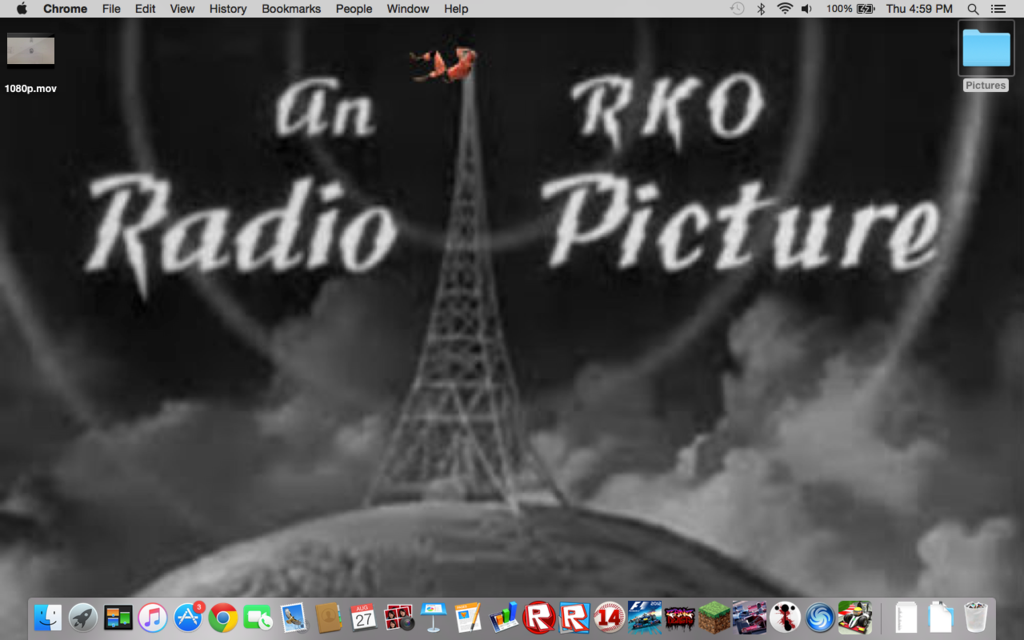Image resolution: width=1024 pixels, height=640 pixels.
Task: Open the document stack in dock
Action: pos(906,617)
